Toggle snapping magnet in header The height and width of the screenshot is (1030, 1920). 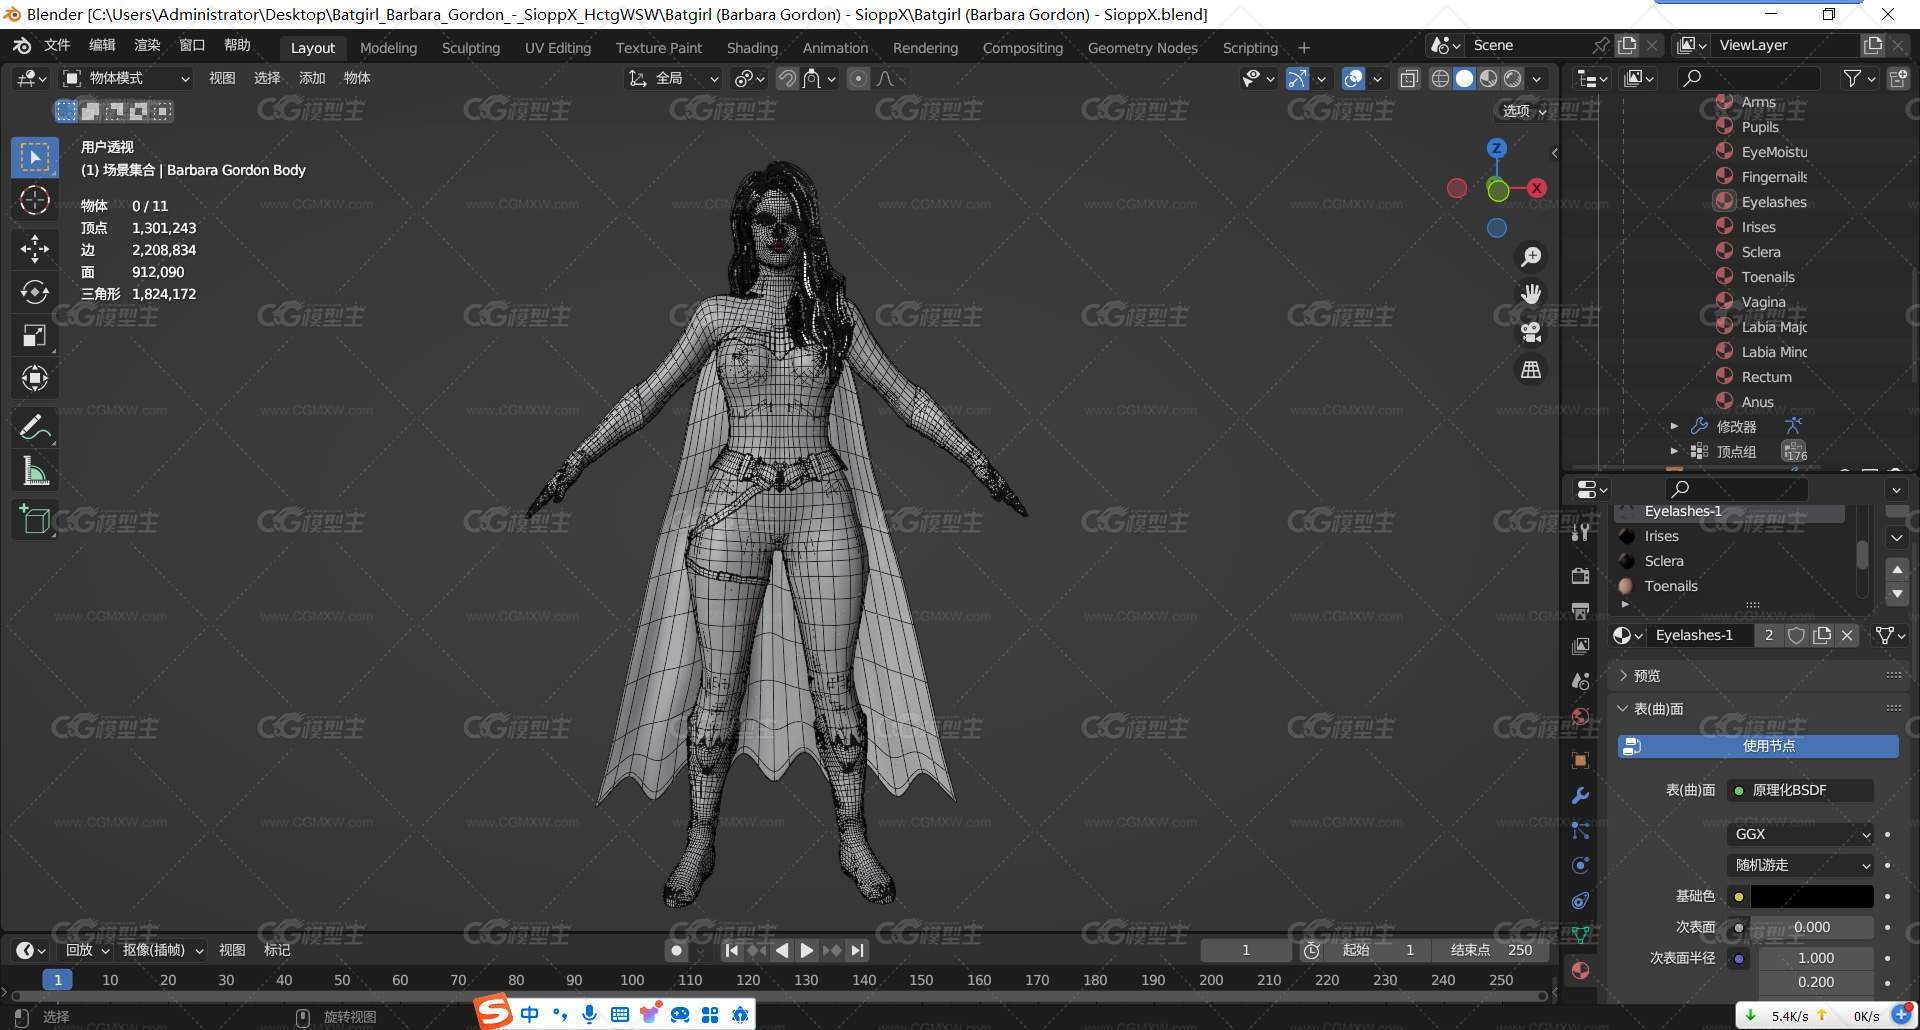(787, 78)
